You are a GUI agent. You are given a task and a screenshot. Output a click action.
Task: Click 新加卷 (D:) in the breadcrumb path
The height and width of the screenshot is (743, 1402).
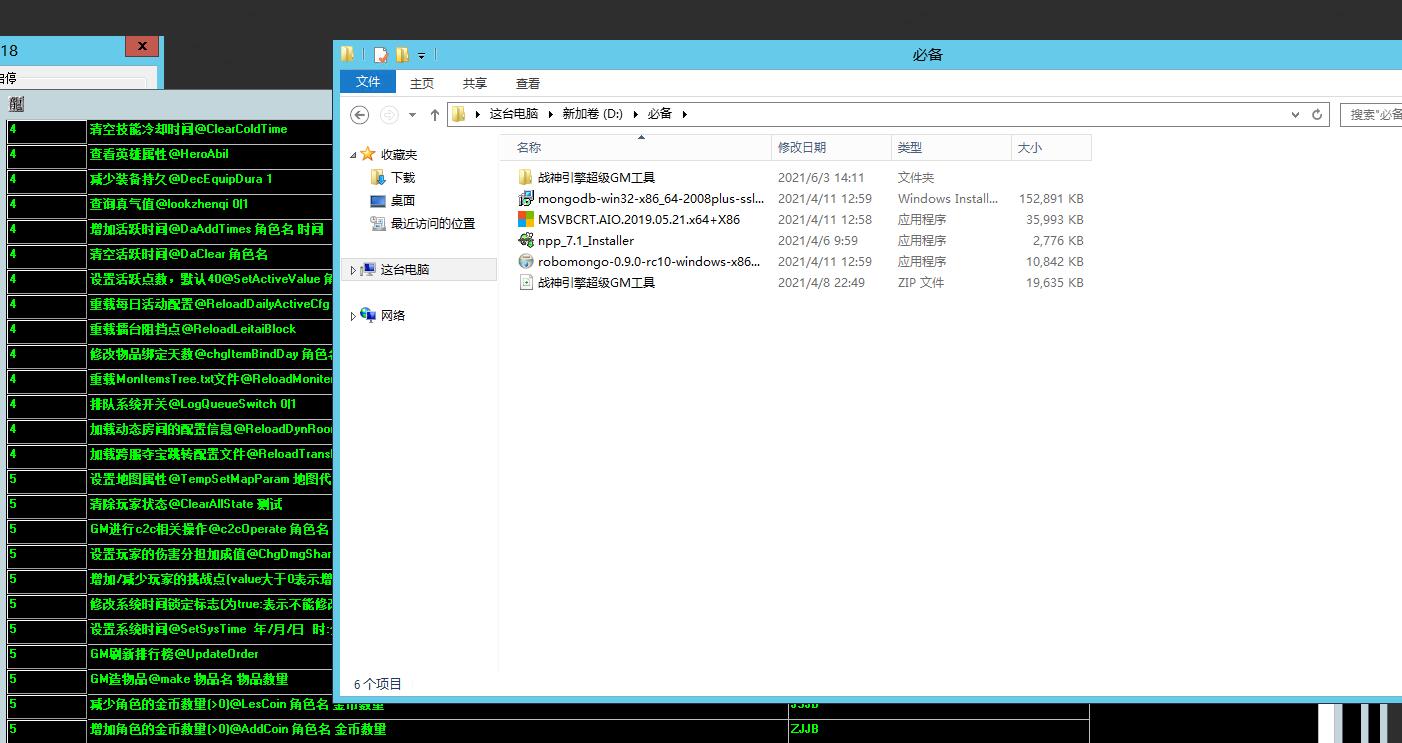click(592, 114)
